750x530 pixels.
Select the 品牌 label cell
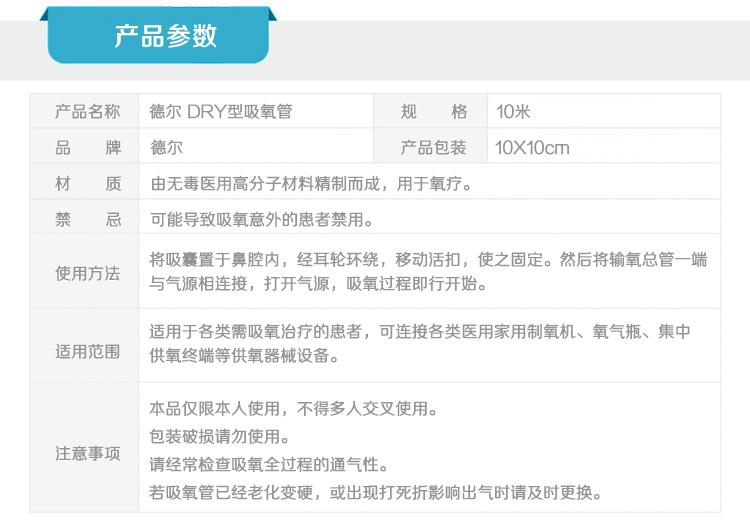click(x=87, y=148)
